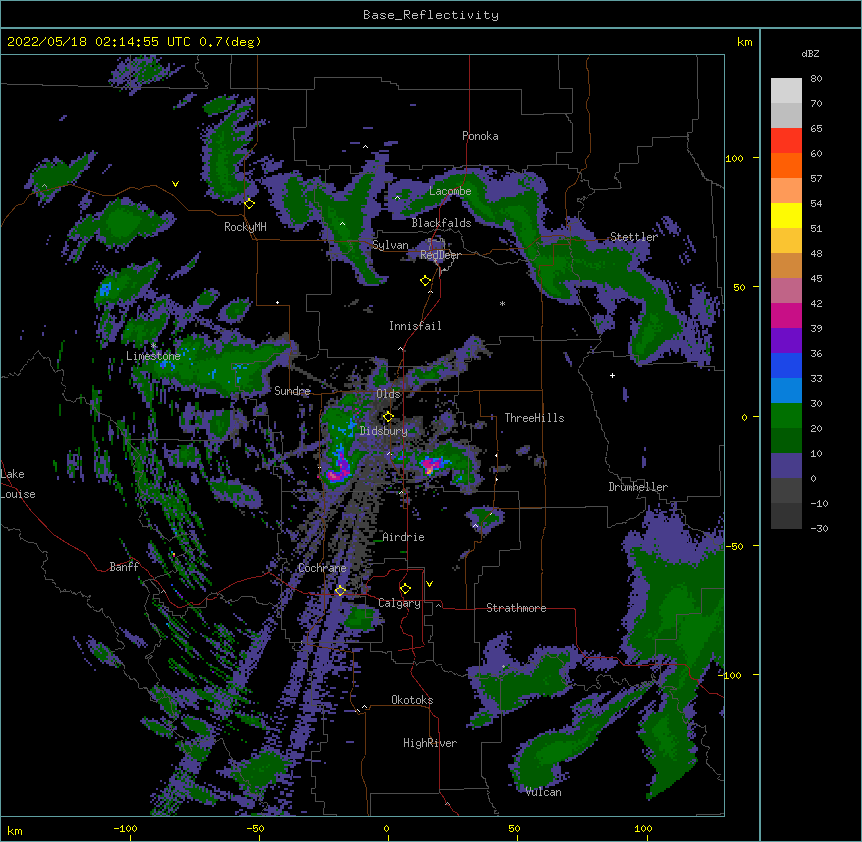The height and width of the screenshot is (842, 862).
Task: Click the RockyMH label
Action: click(x=245, y=227)
